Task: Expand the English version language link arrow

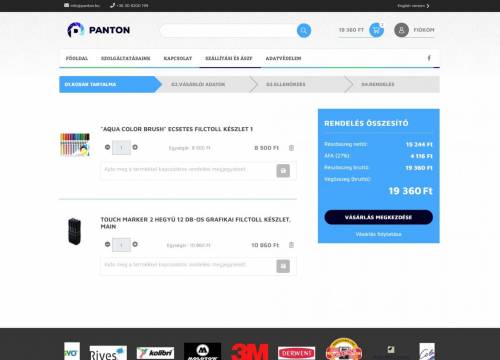Action: point(428,6)
